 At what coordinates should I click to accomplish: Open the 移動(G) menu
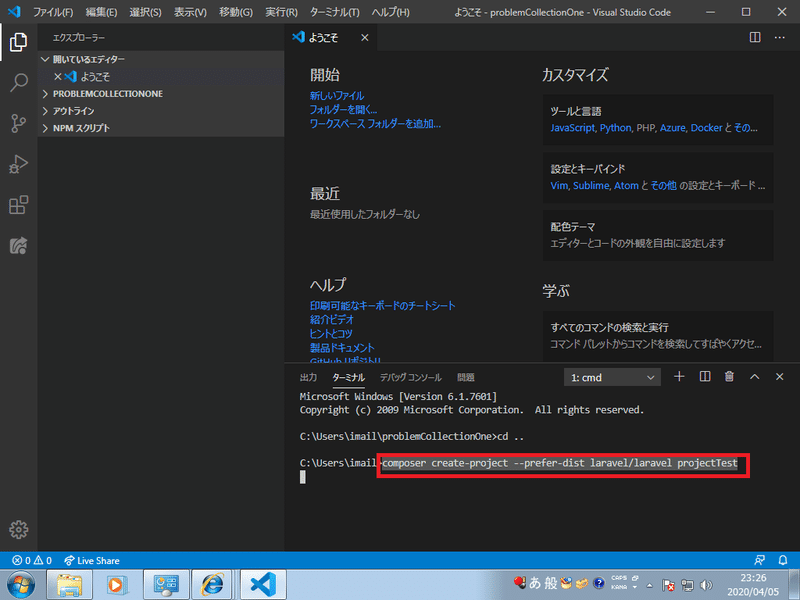tap(236, 12)
